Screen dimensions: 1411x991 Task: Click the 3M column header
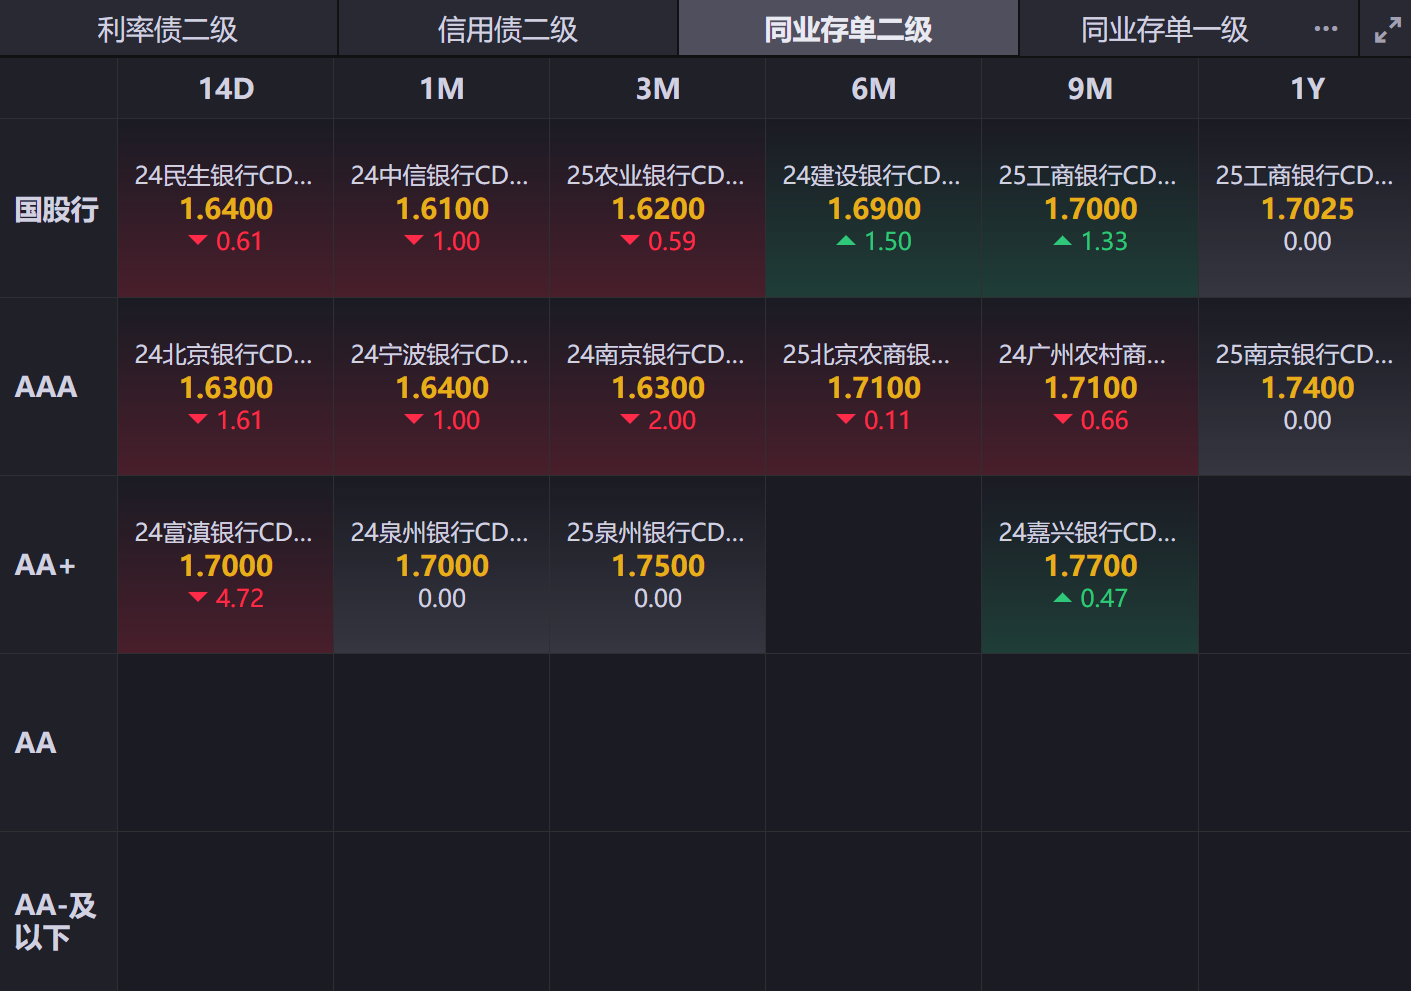point(658,89)
